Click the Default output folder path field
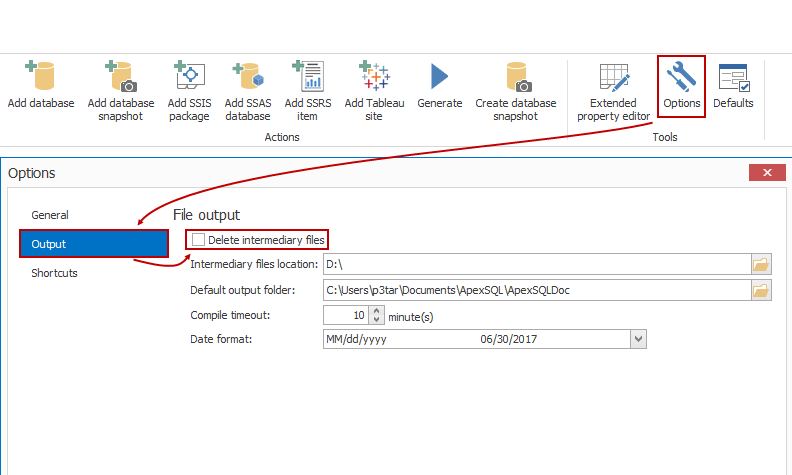 pyautogui.click(x=536, y=290)
